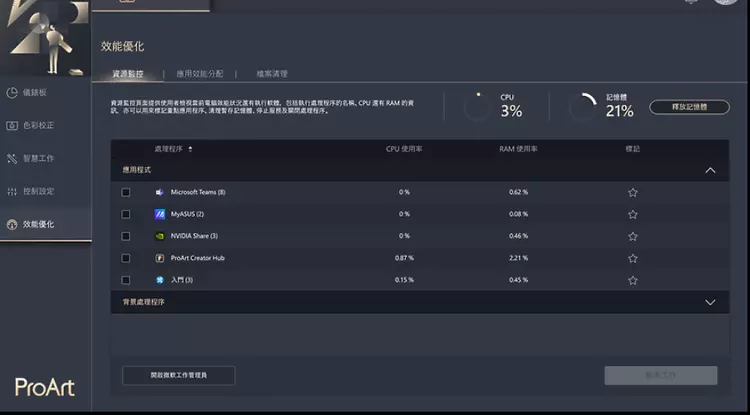Sort by 處理程序 column arrow
The height and width of the screenshot is (415, 750).
[x=191, y=149]
